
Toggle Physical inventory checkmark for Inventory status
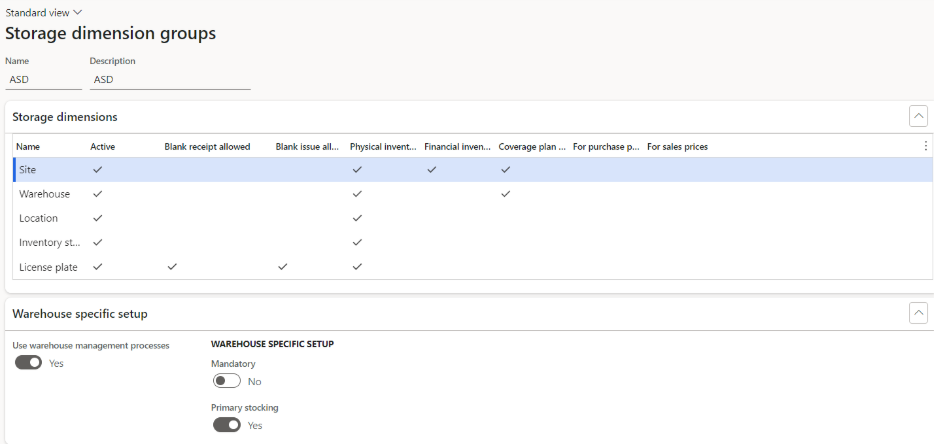point(357,242)
